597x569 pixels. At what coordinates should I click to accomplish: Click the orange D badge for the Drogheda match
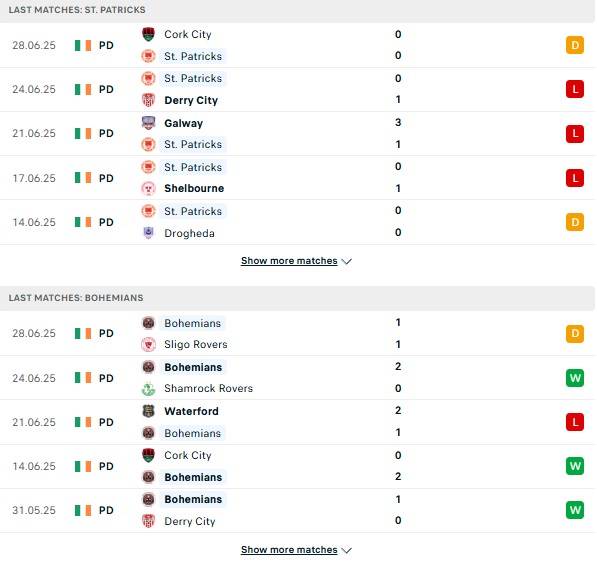(575, 222)
